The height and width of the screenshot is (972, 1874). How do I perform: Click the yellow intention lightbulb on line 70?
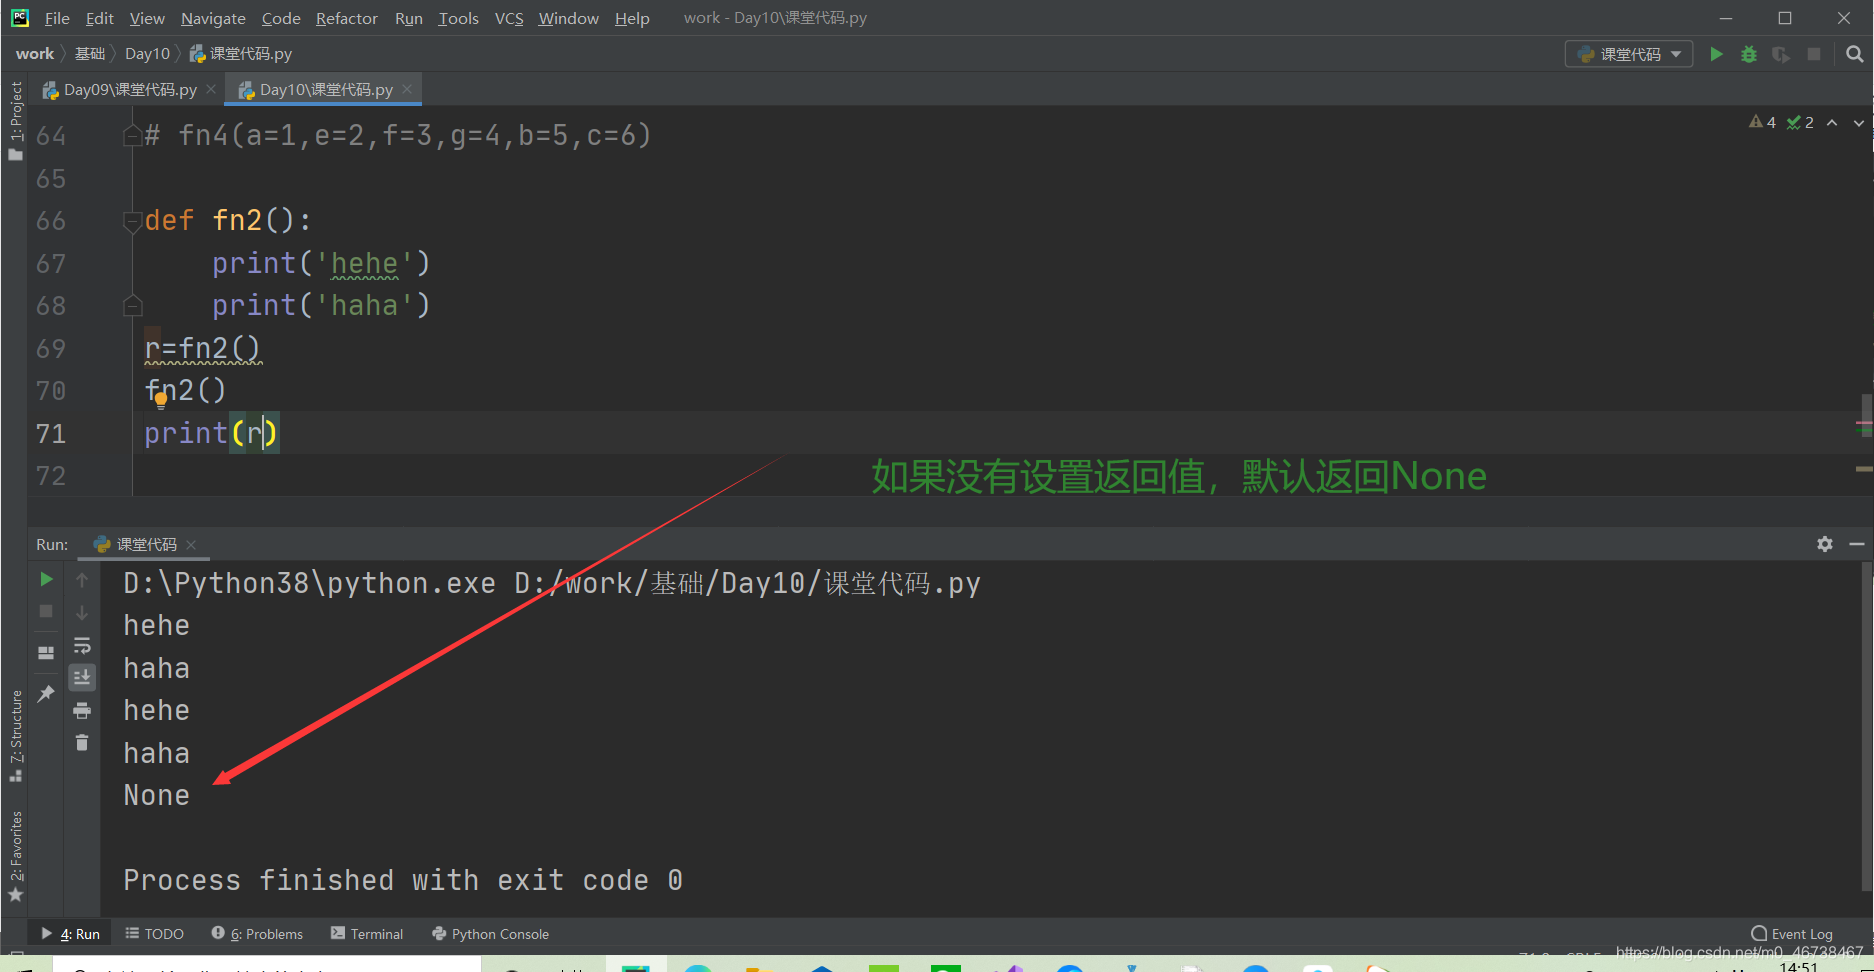161,401
